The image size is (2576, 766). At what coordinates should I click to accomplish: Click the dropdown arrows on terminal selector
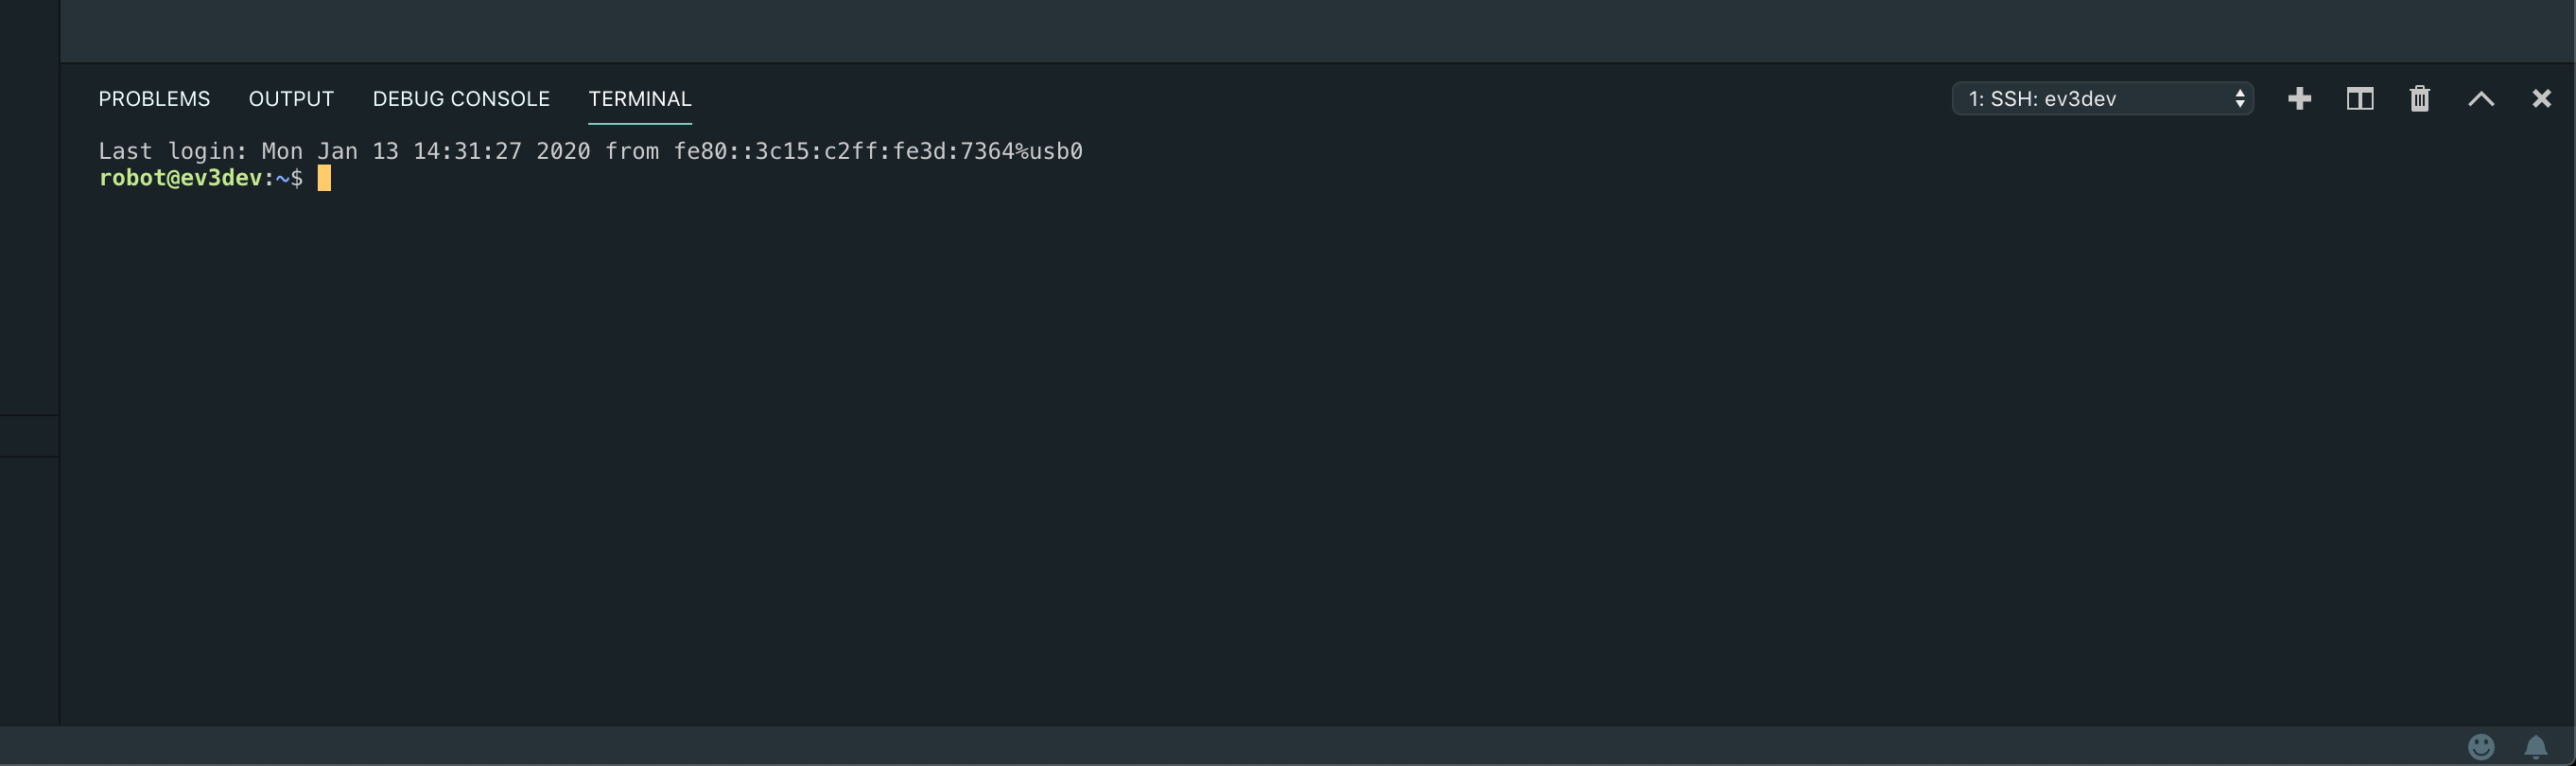pos(2239,98)
